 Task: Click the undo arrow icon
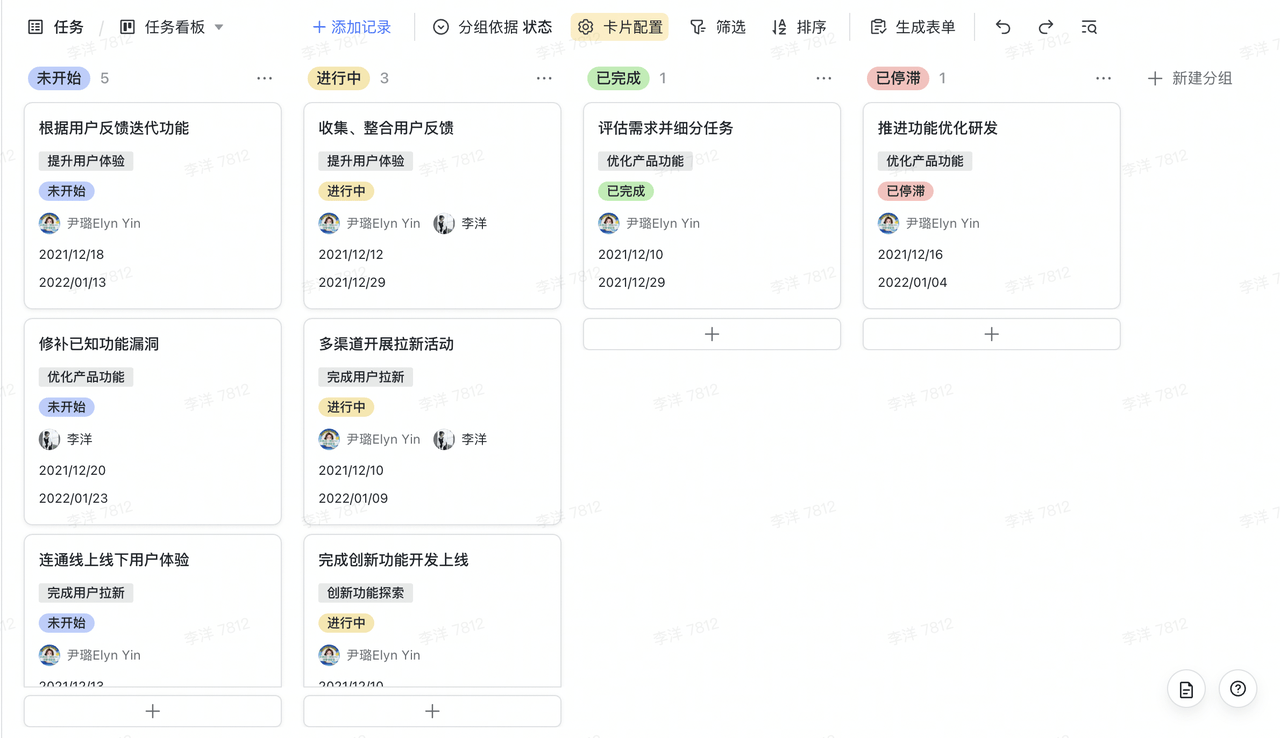coord(1003,27)
